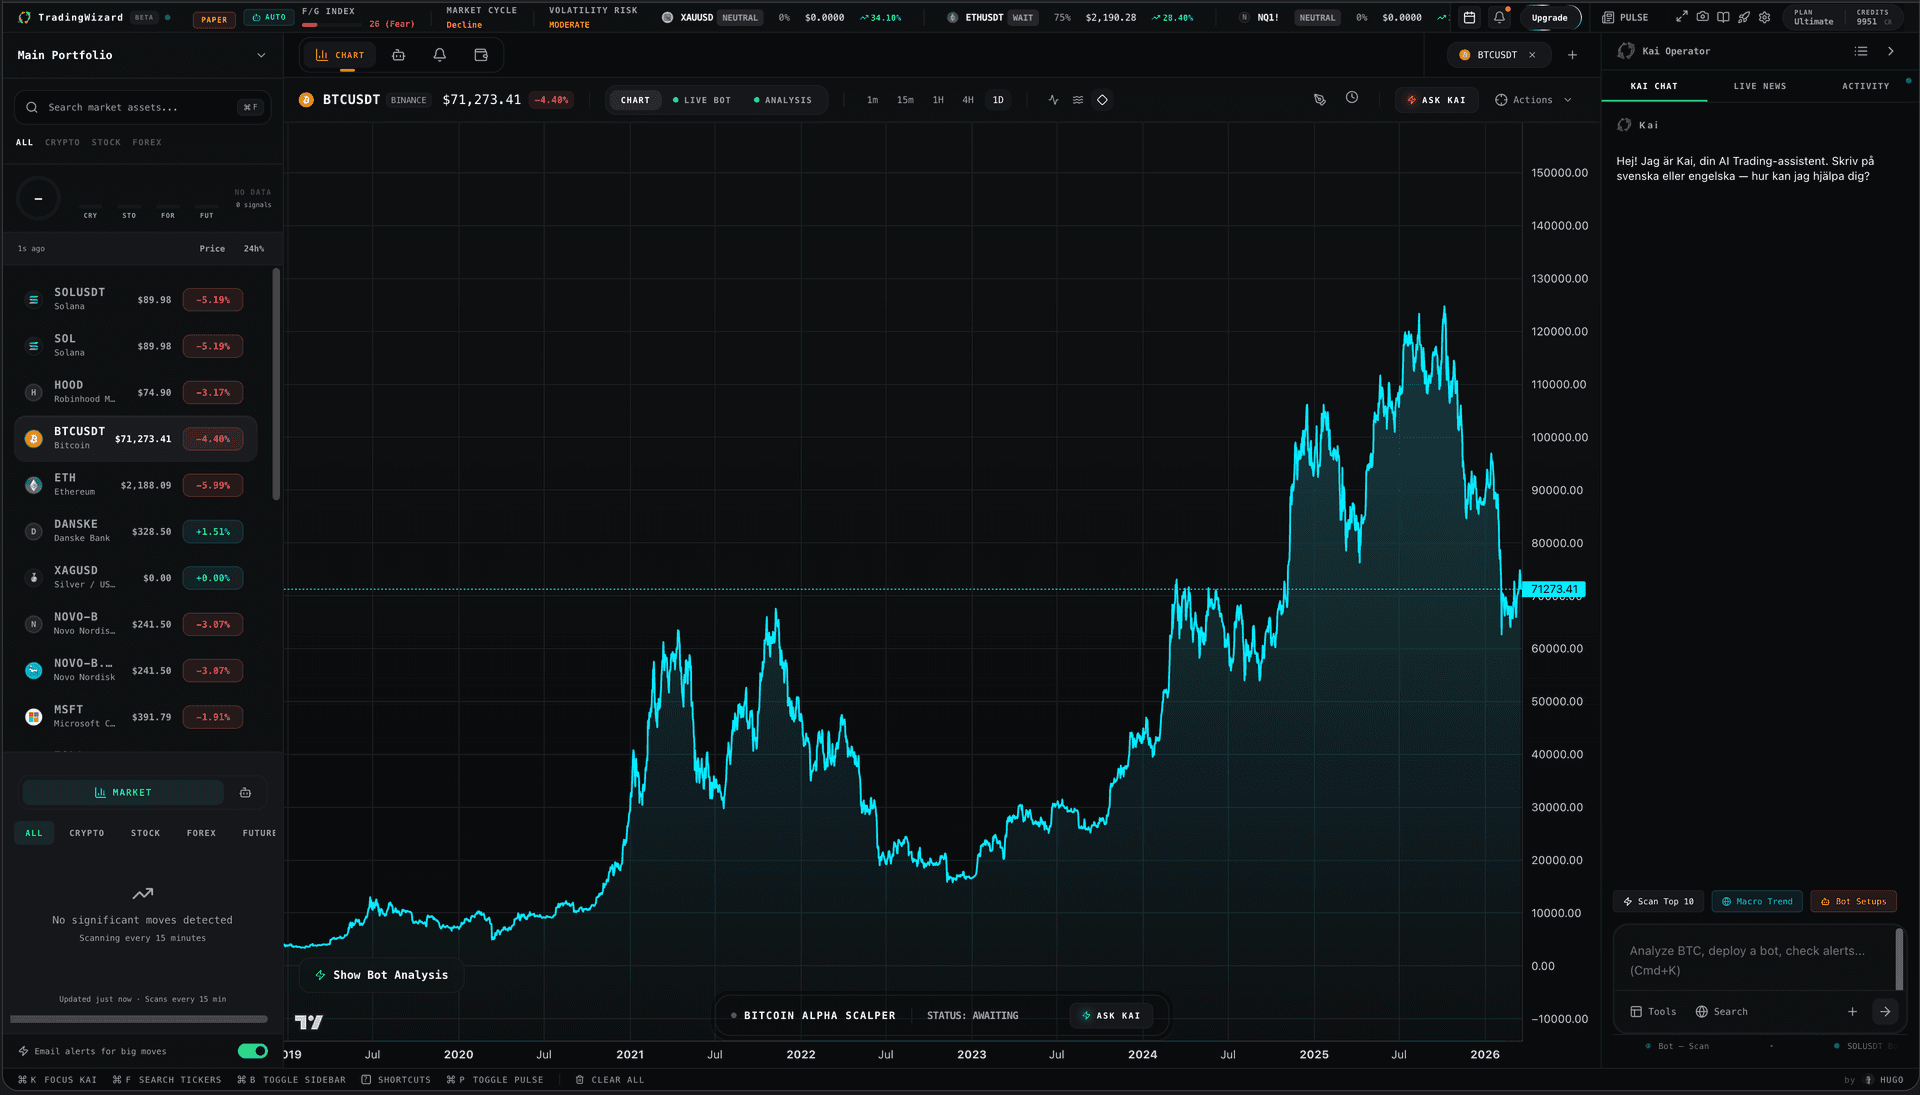The image size is (1920, 1095).
Task: Click the Scan Top 10 quick action
Action: (1657, 901)
